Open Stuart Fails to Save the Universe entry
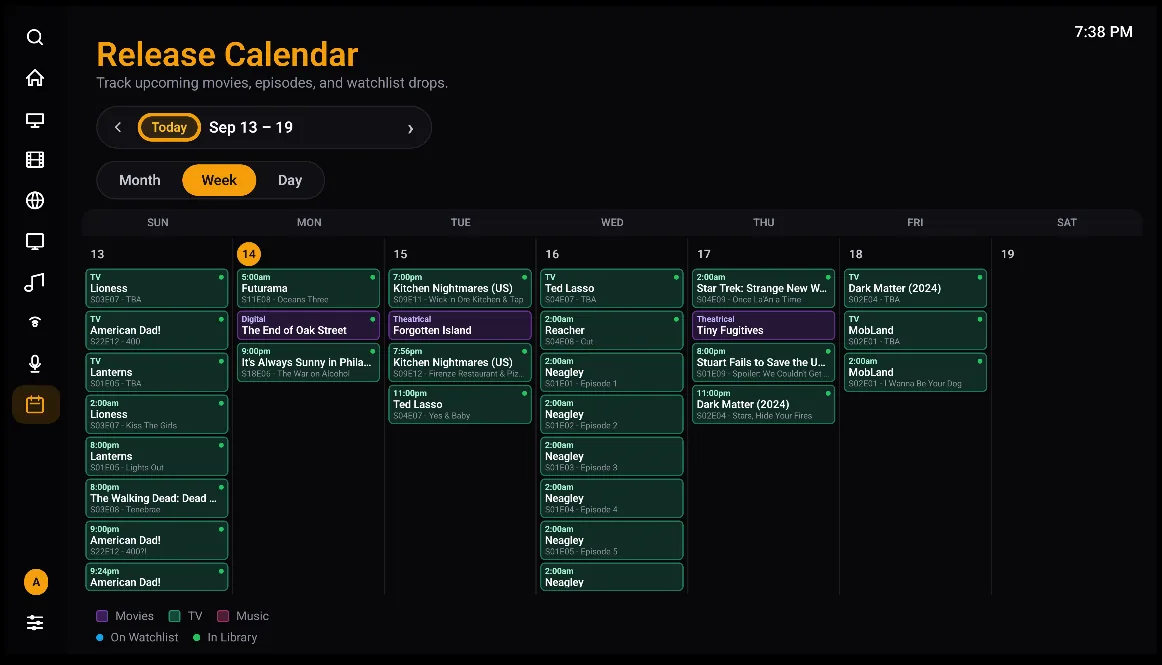The width and height of the screenshot is (1162, 665). click(763, 363)
